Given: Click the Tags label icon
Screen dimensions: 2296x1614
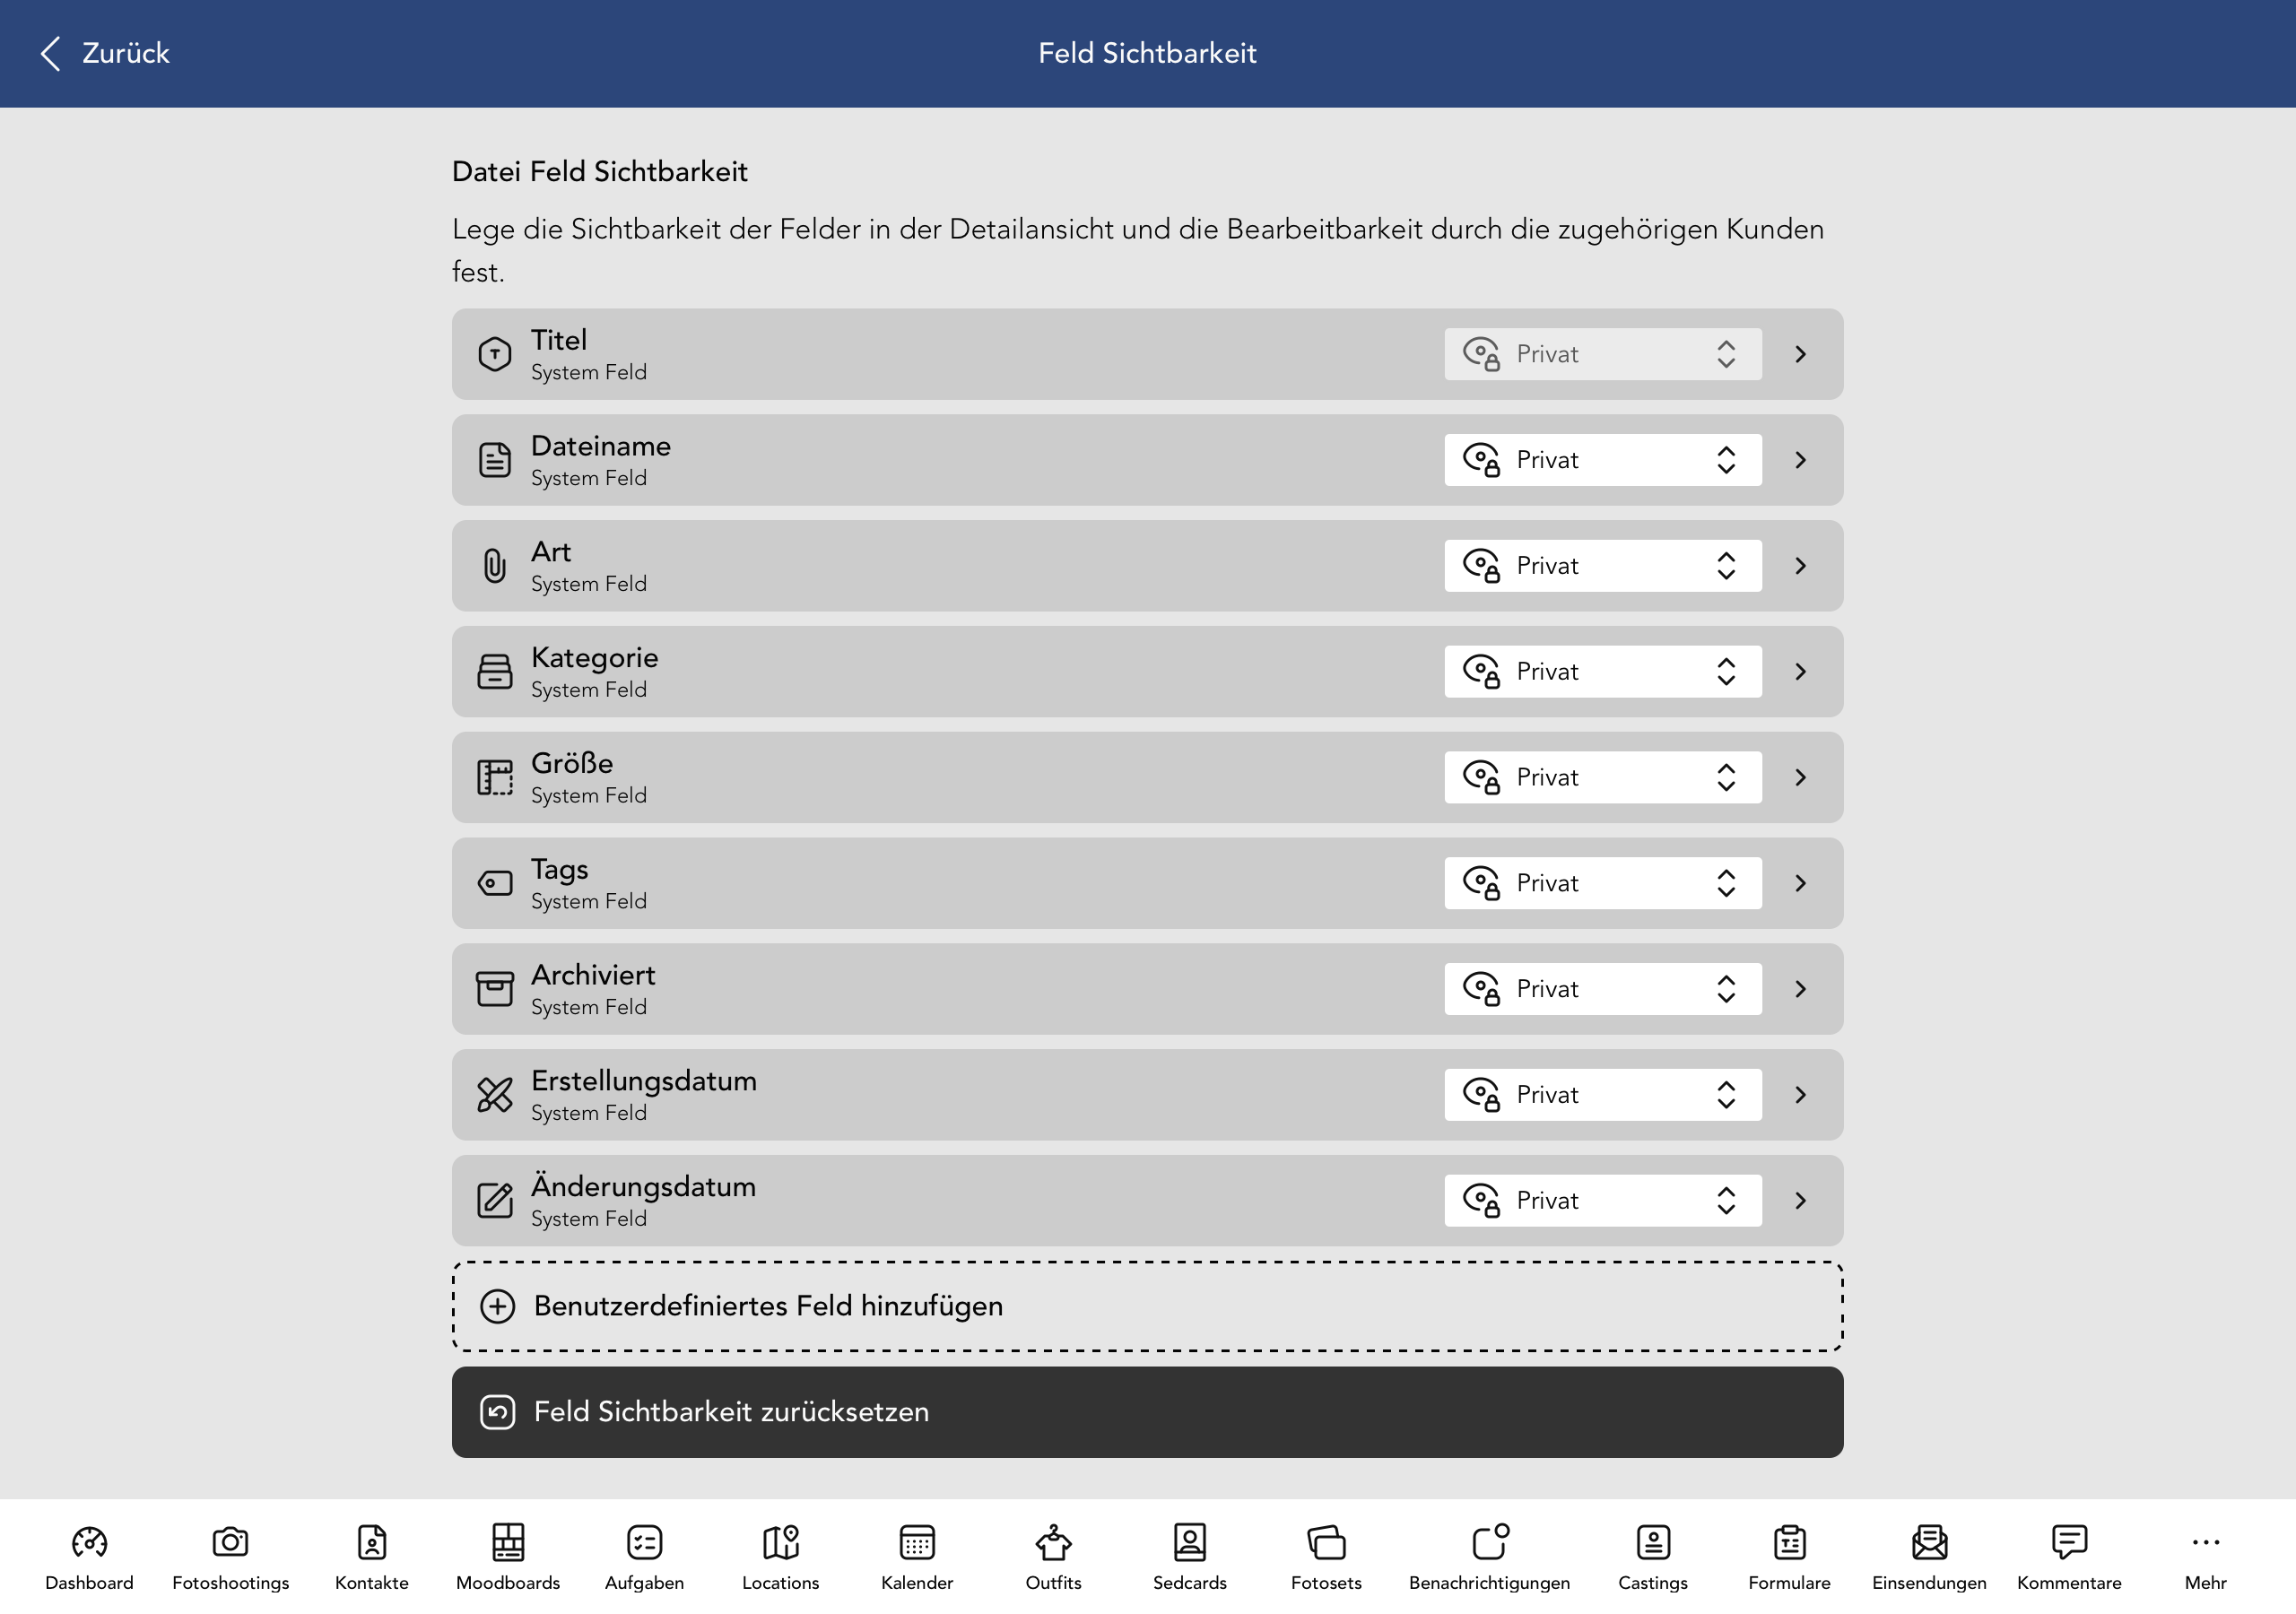Looking at the screenshot, I should 495,883.
